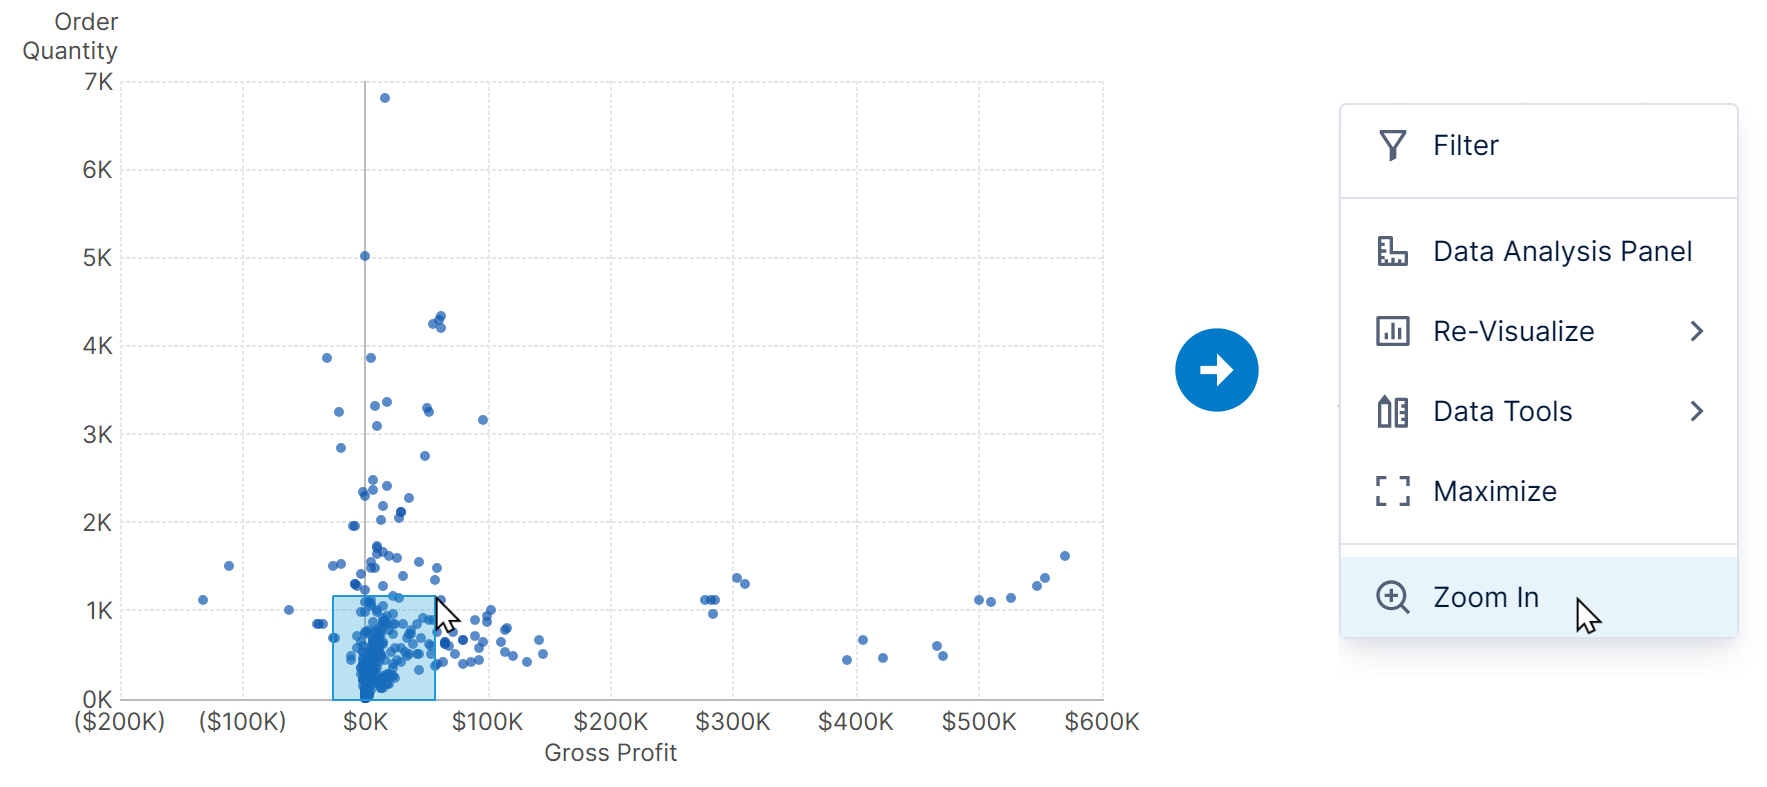1767x787 pixels.
Task: Choose the Maximize menu entry
Action: (x=1494, y=491)
